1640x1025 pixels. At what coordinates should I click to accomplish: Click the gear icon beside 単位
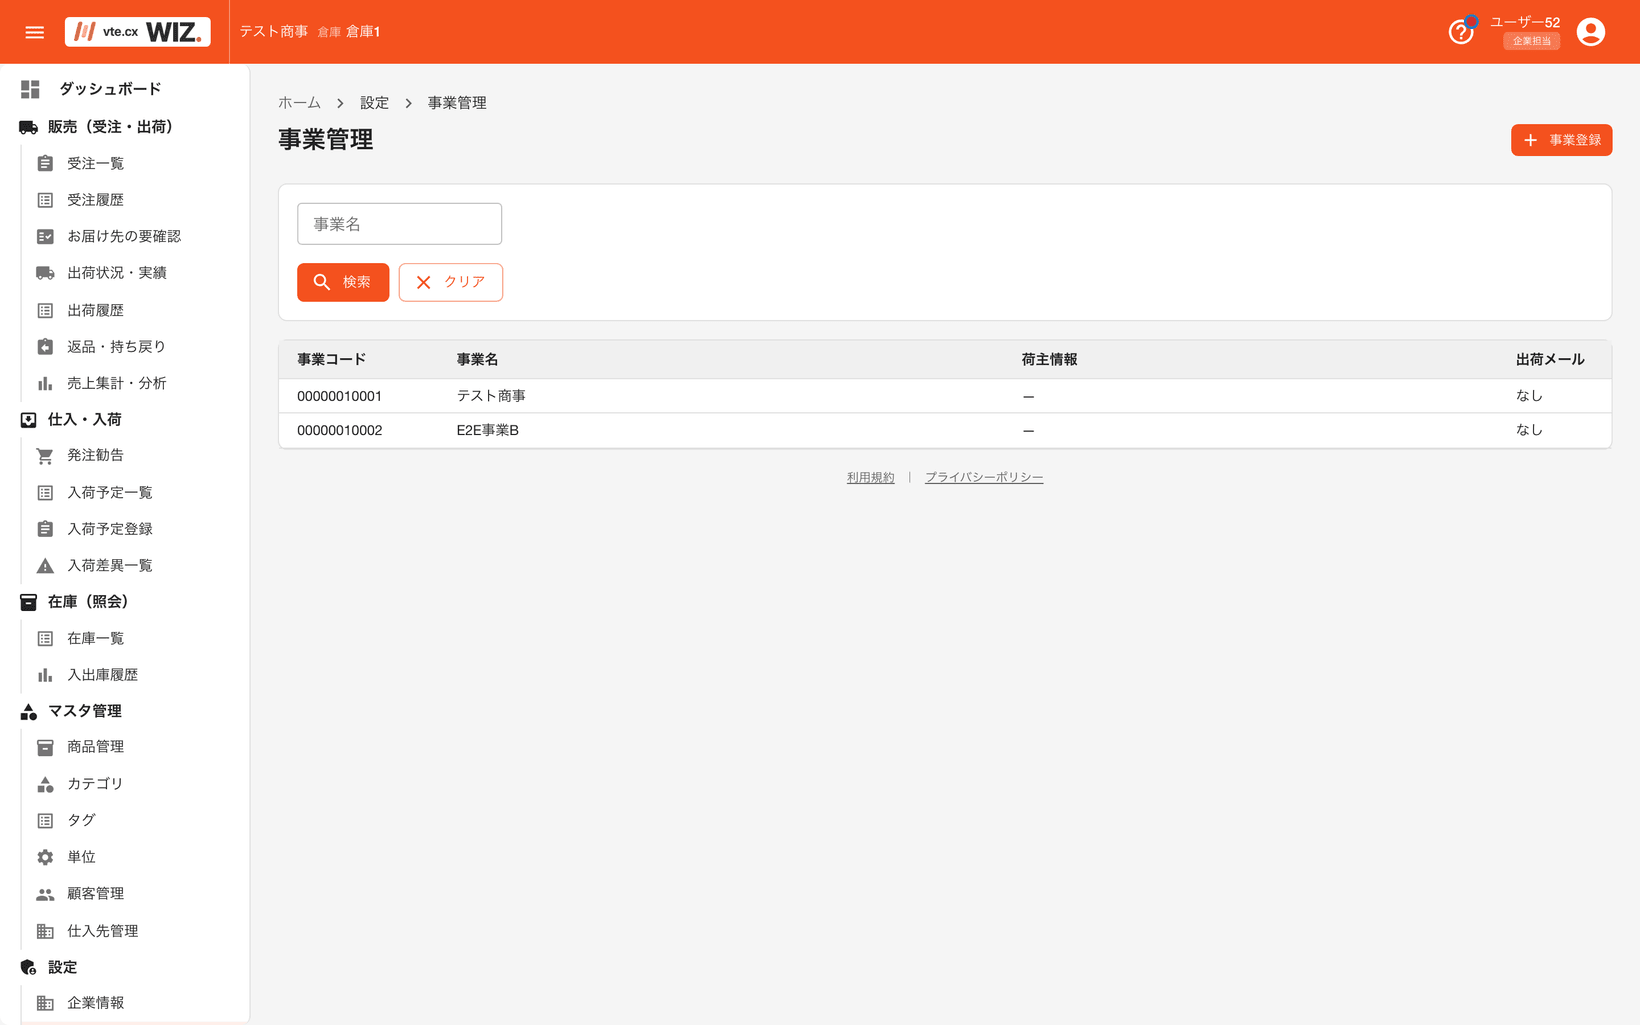pos(45,857)
